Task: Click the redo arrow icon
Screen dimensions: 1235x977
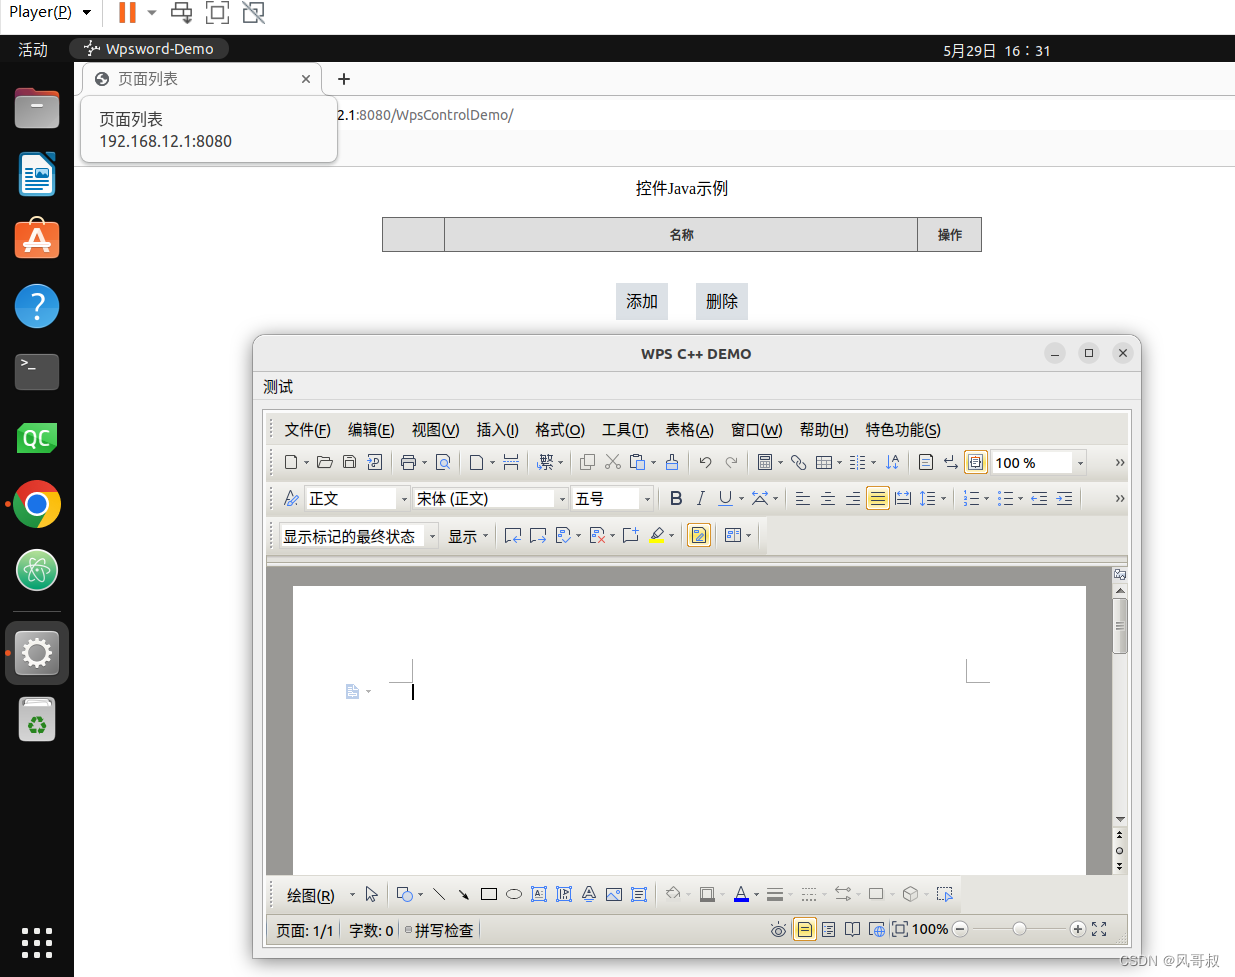Action: tap(731, 462)
